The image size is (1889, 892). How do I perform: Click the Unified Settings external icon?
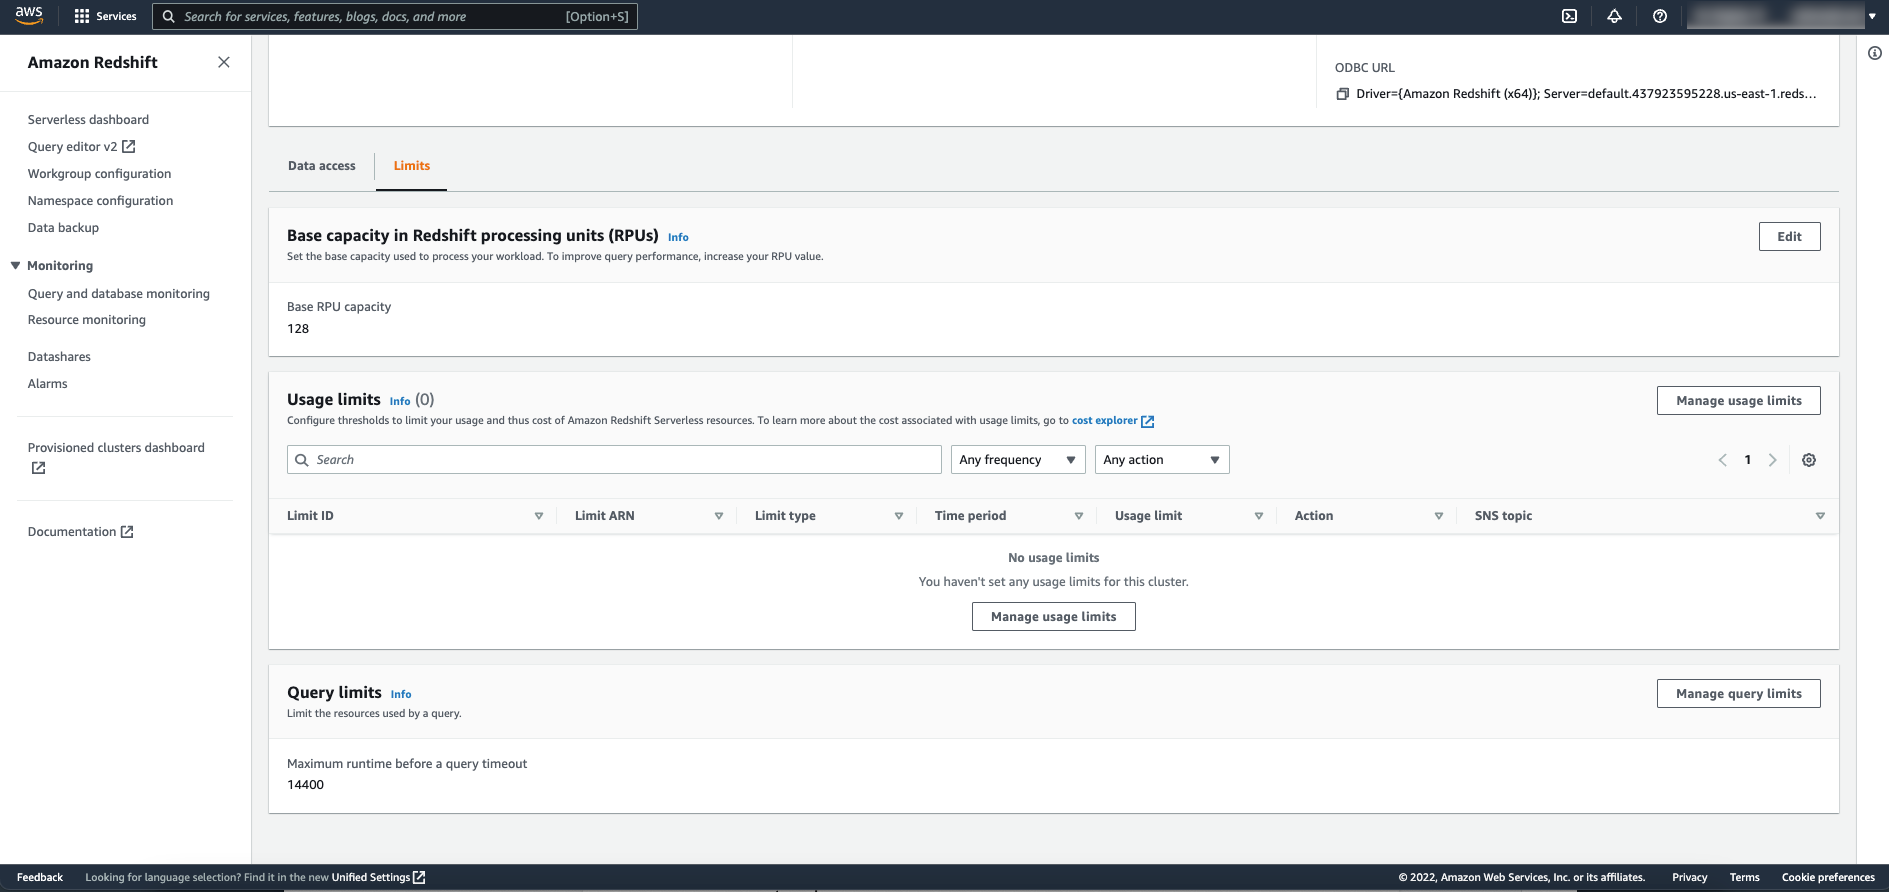coord(419,877)
